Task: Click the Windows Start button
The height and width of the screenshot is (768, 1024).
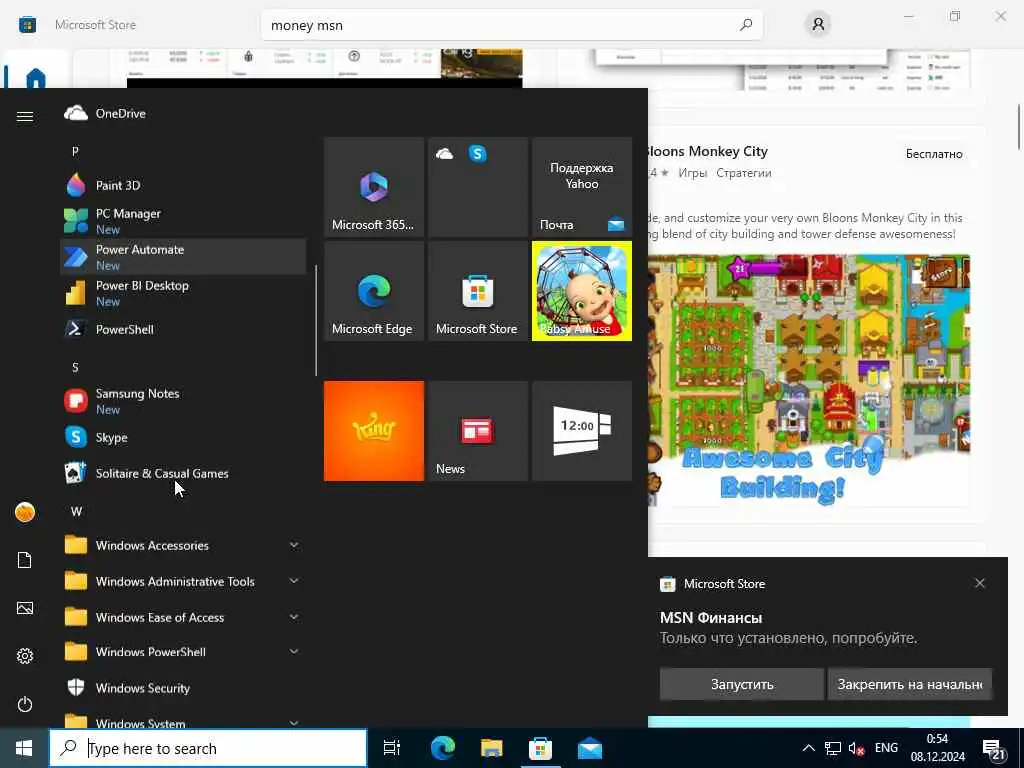Action: click(x=24, y=748)
